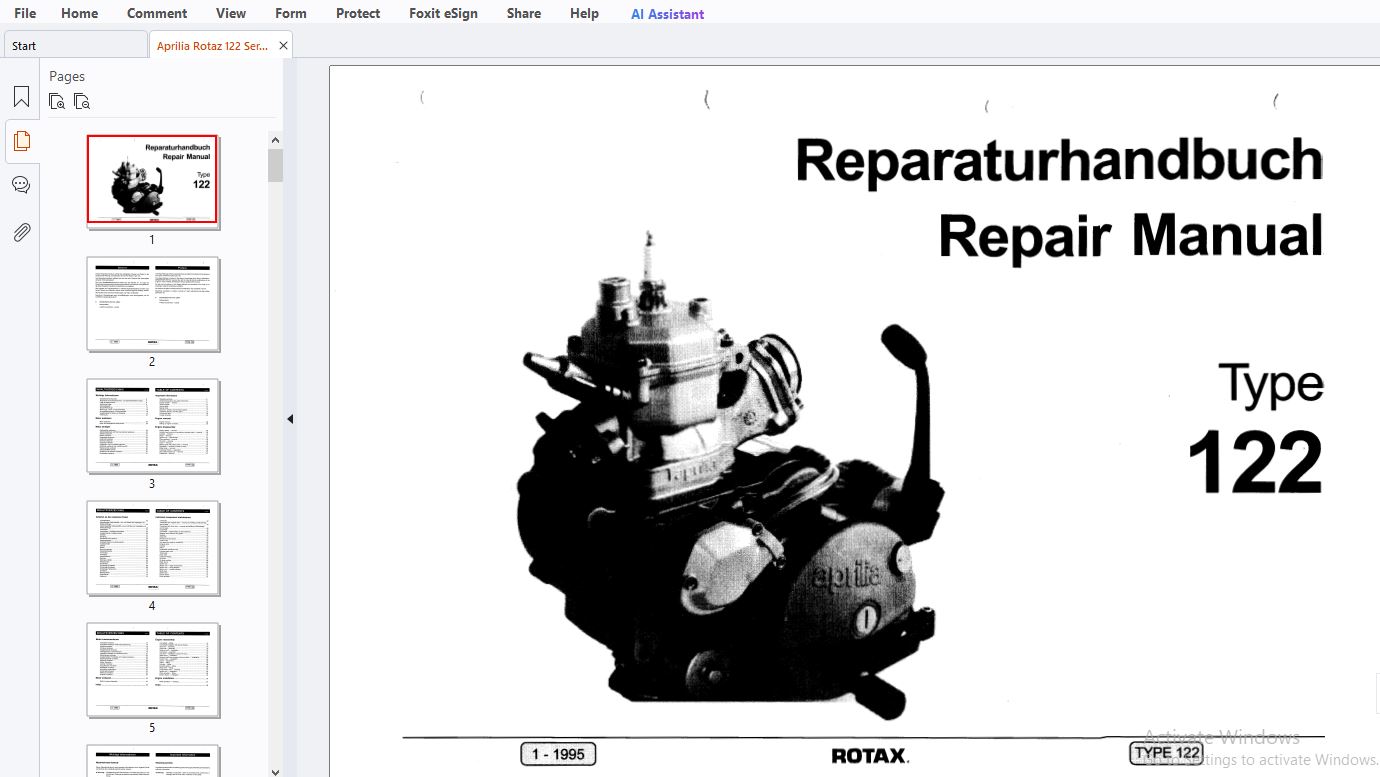The height and width of the screenshot is (777, 1380).
Task: Open the AI Assistant tab
Action: click(x=668, y=14)
